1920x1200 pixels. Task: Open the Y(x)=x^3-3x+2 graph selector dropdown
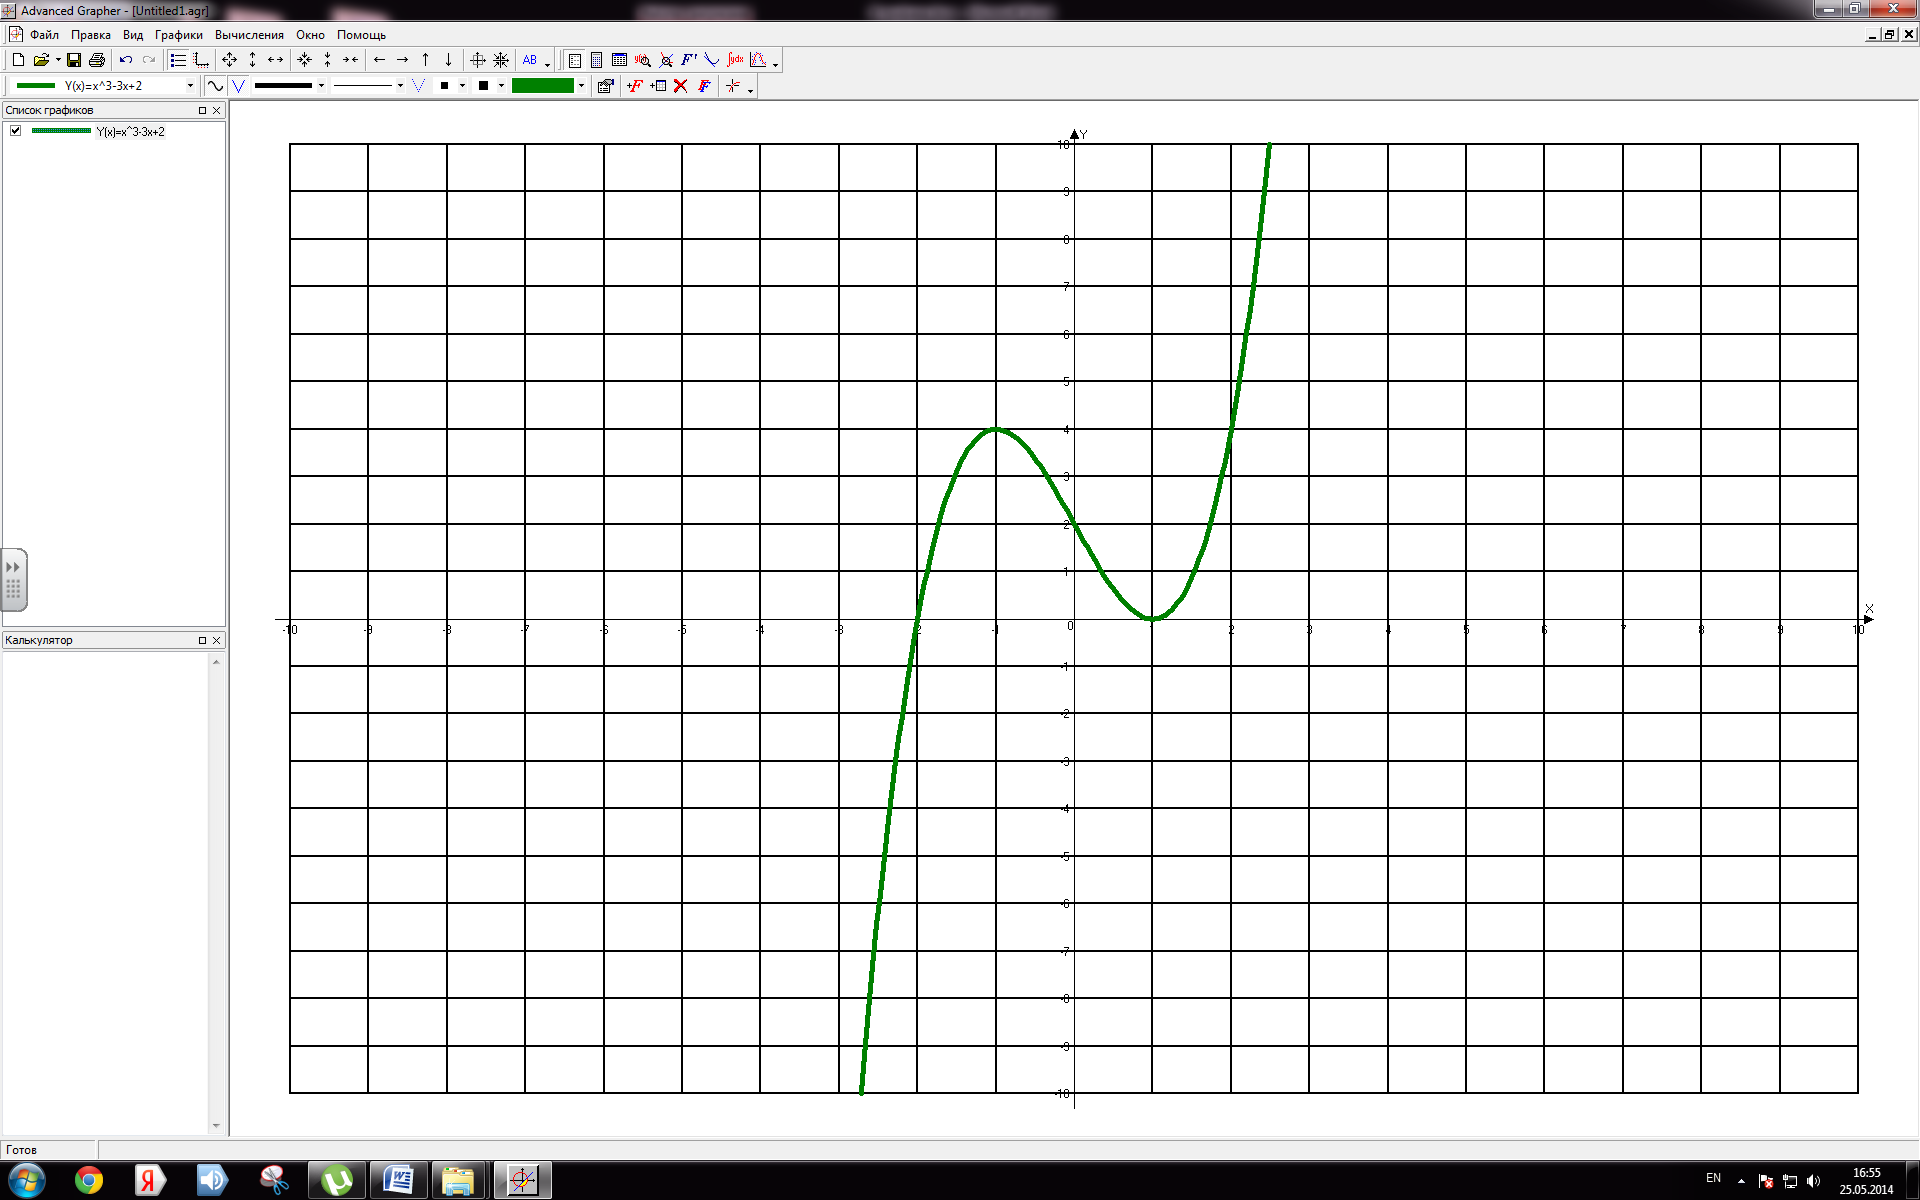point(190,86)
